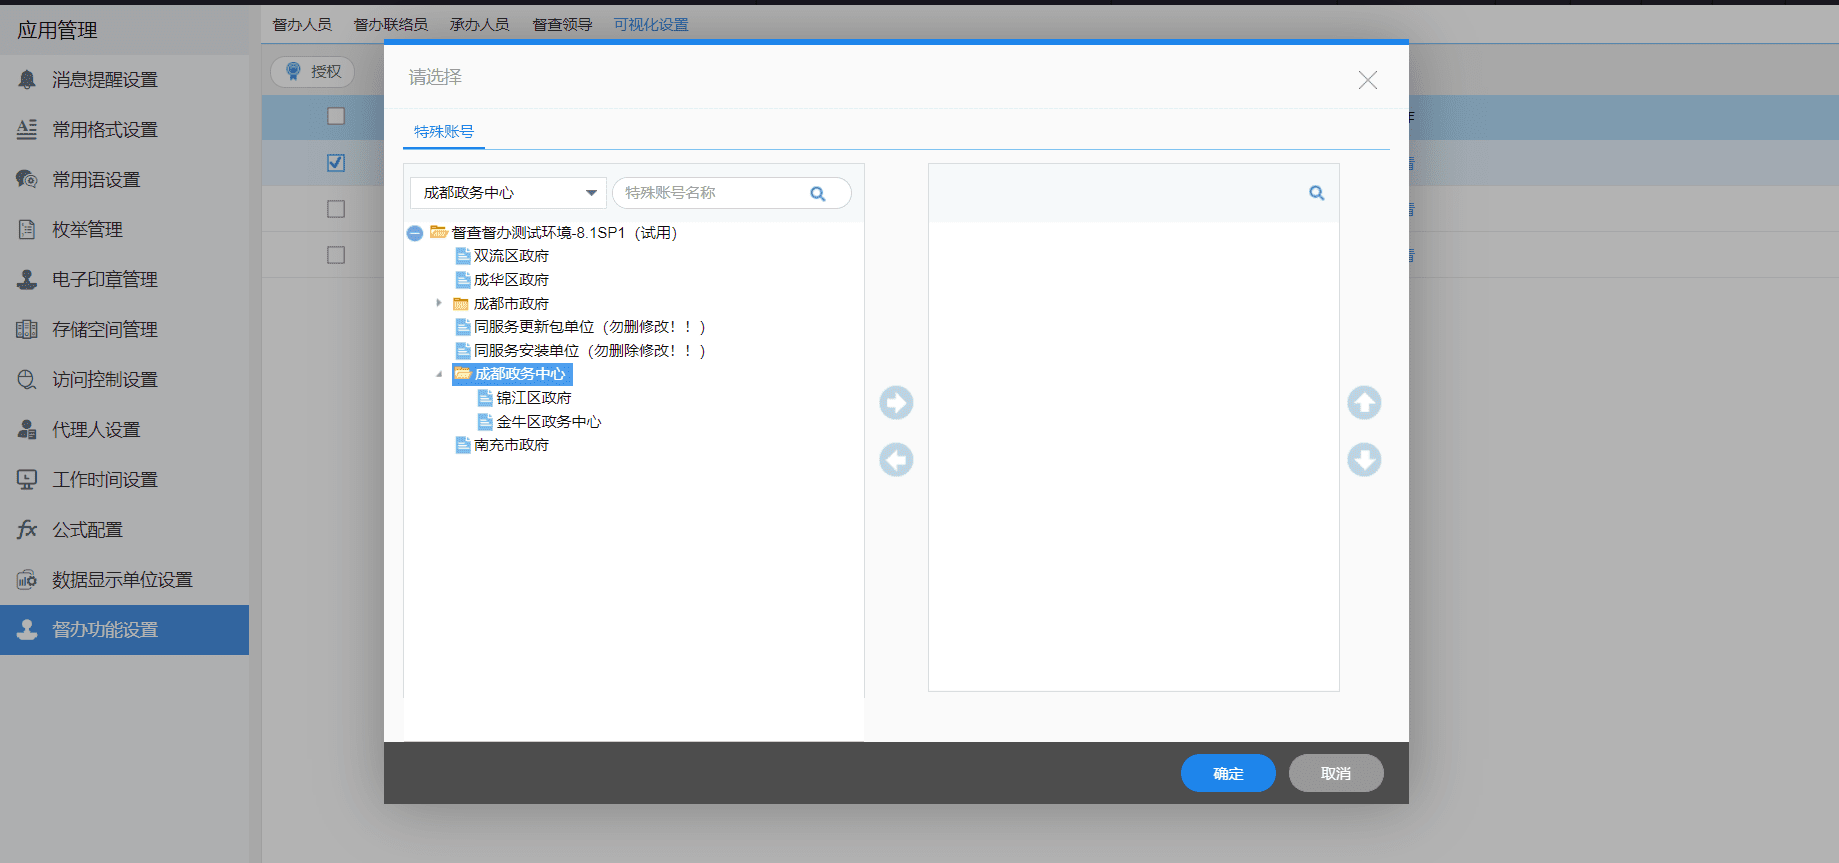This screenshot has height=863, width=1839.
Task: Select the 特殊账号 tab
Action: (444, 132)
